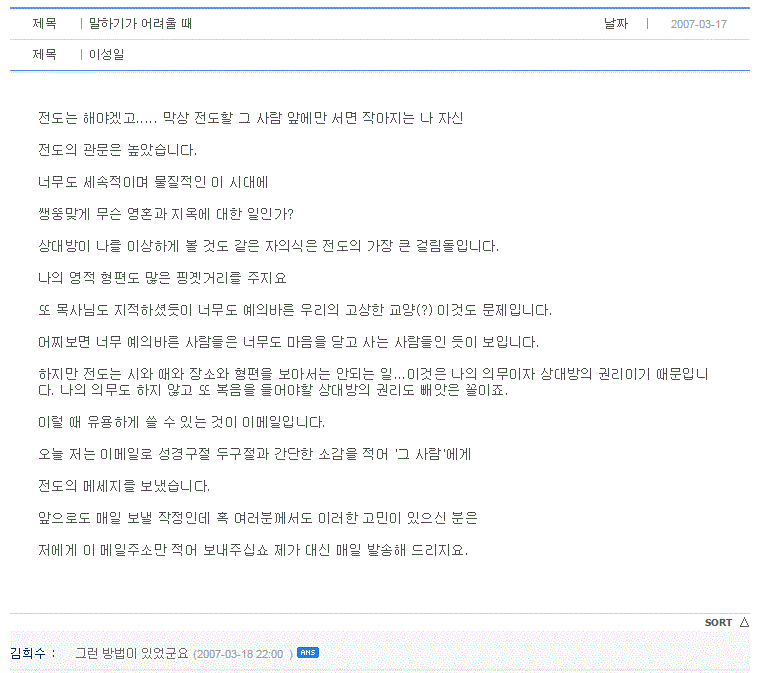Click the line starting 상대방이 나를 이상하게
This screenshot has height=673, width=764.
[x=268, y=246]
